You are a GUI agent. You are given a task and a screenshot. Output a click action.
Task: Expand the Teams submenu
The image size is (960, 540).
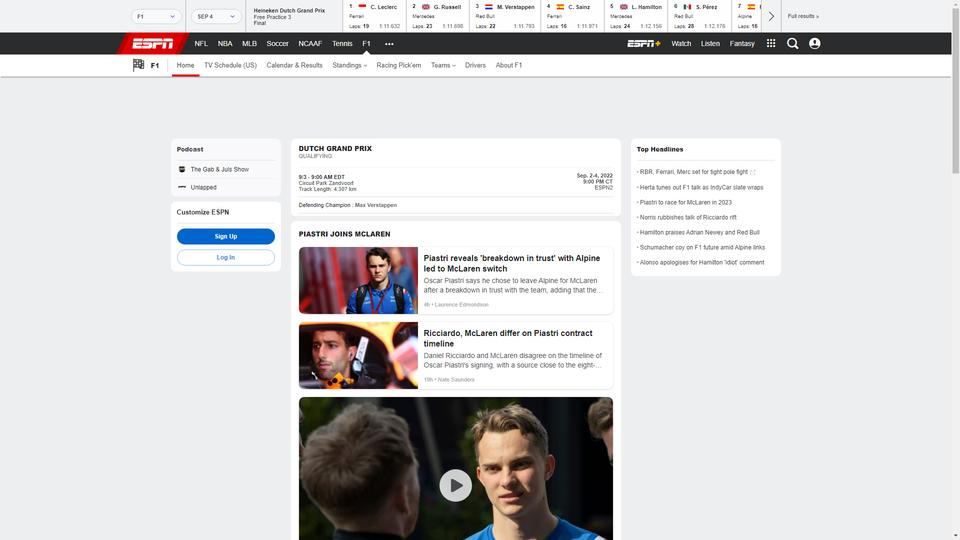tap(443, 66)
